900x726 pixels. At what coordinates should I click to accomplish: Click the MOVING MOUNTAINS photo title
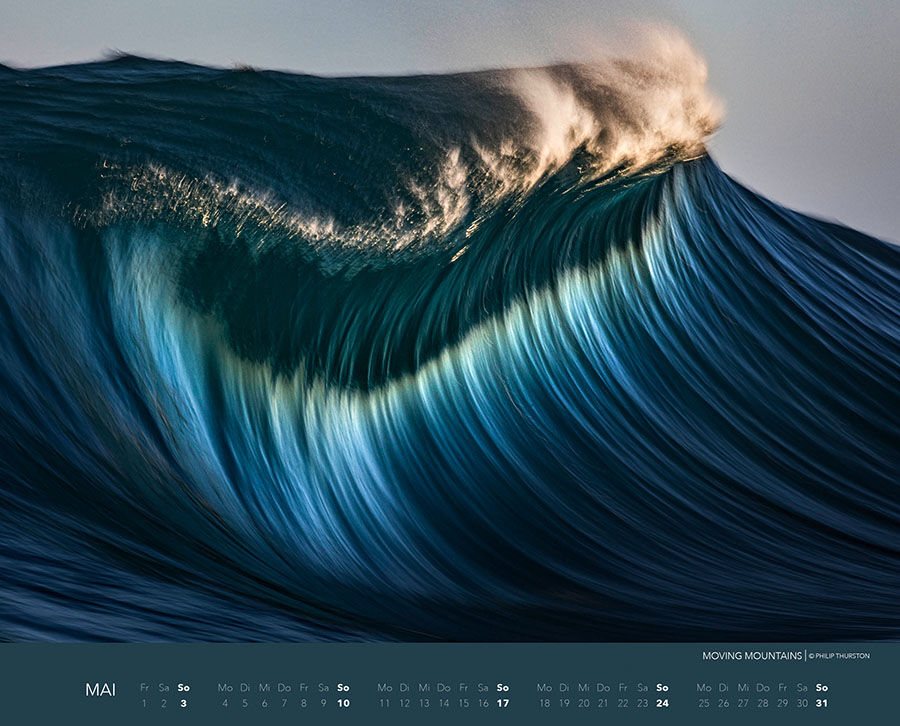tap(751, 656)
